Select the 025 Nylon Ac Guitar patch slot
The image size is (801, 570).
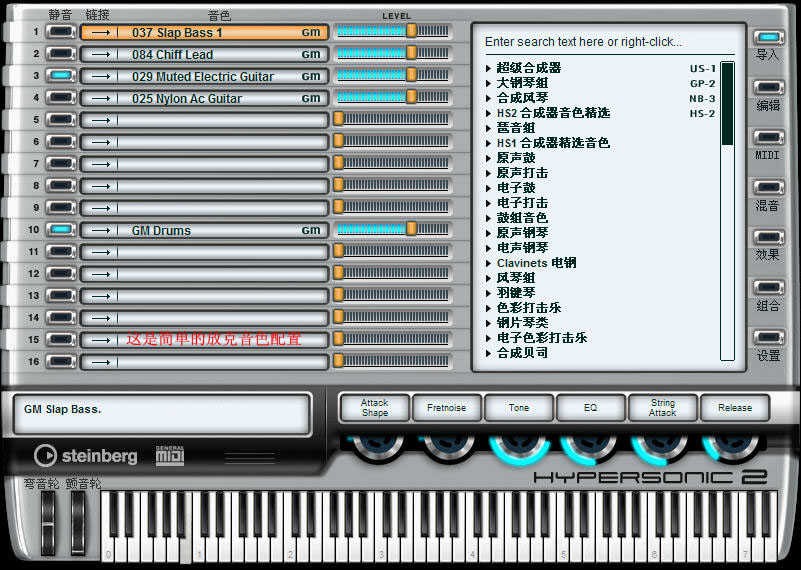pos(222,98)
